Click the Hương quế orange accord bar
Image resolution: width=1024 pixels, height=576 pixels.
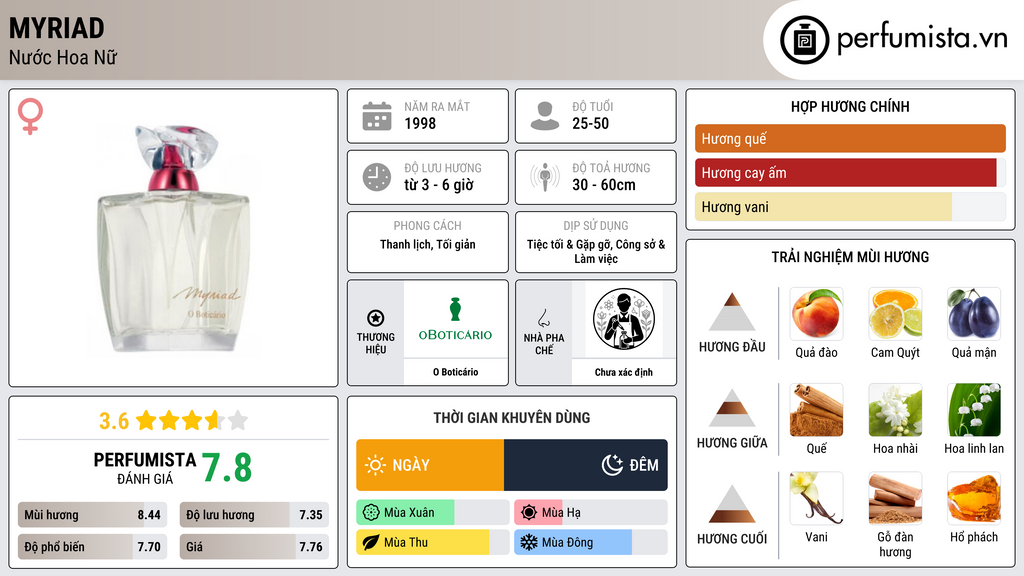point(850,138)
